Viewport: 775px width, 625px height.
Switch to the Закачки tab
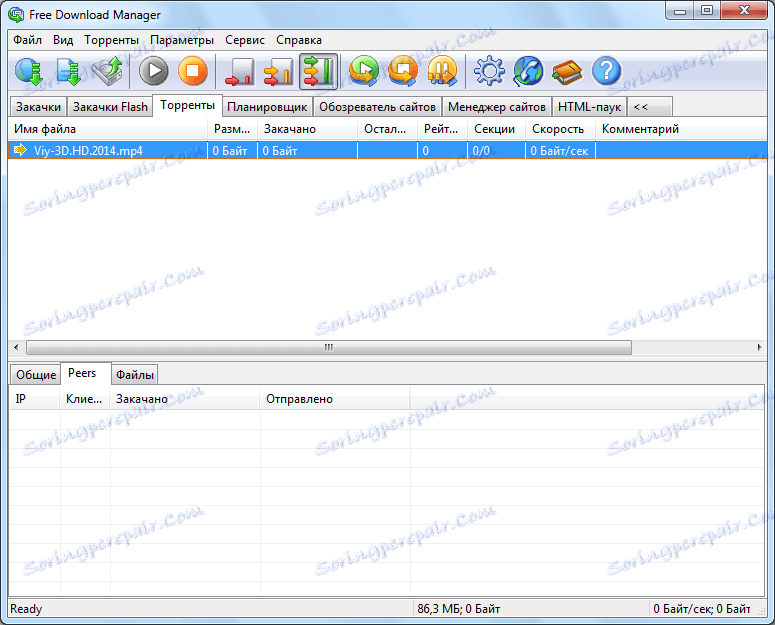pos(38,107)
